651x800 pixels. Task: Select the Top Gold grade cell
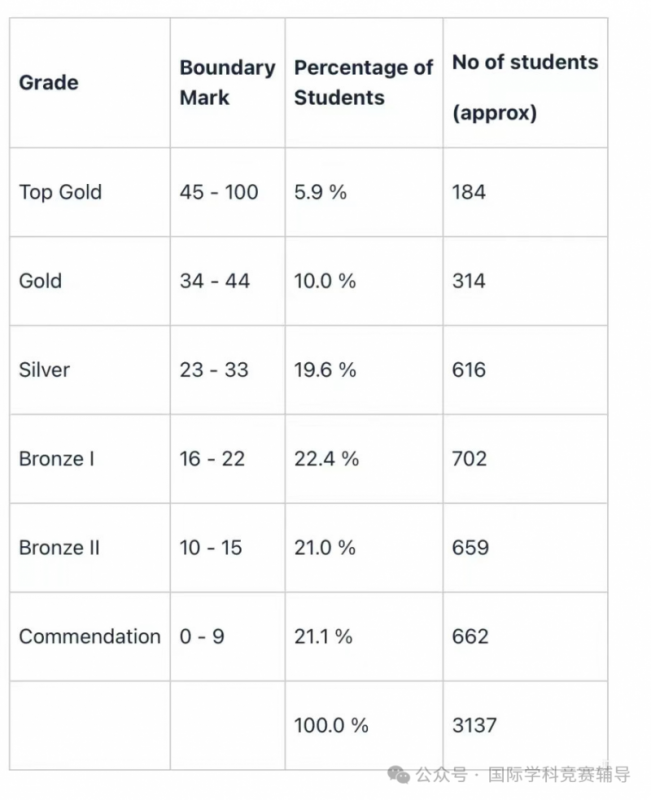(x=90, y=192)
